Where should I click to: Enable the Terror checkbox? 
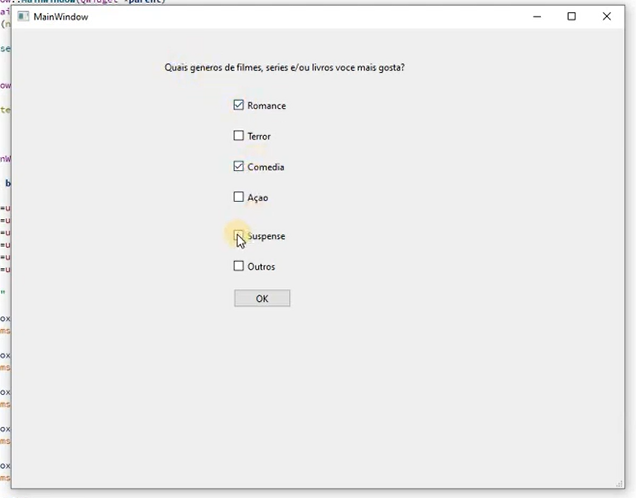pyautogui.click(x=239, y=135)
